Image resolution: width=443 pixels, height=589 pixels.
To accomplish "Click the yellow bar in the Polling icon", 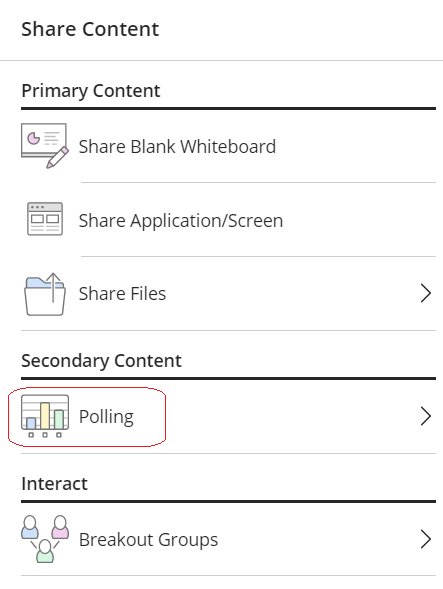I will [45, 415].
